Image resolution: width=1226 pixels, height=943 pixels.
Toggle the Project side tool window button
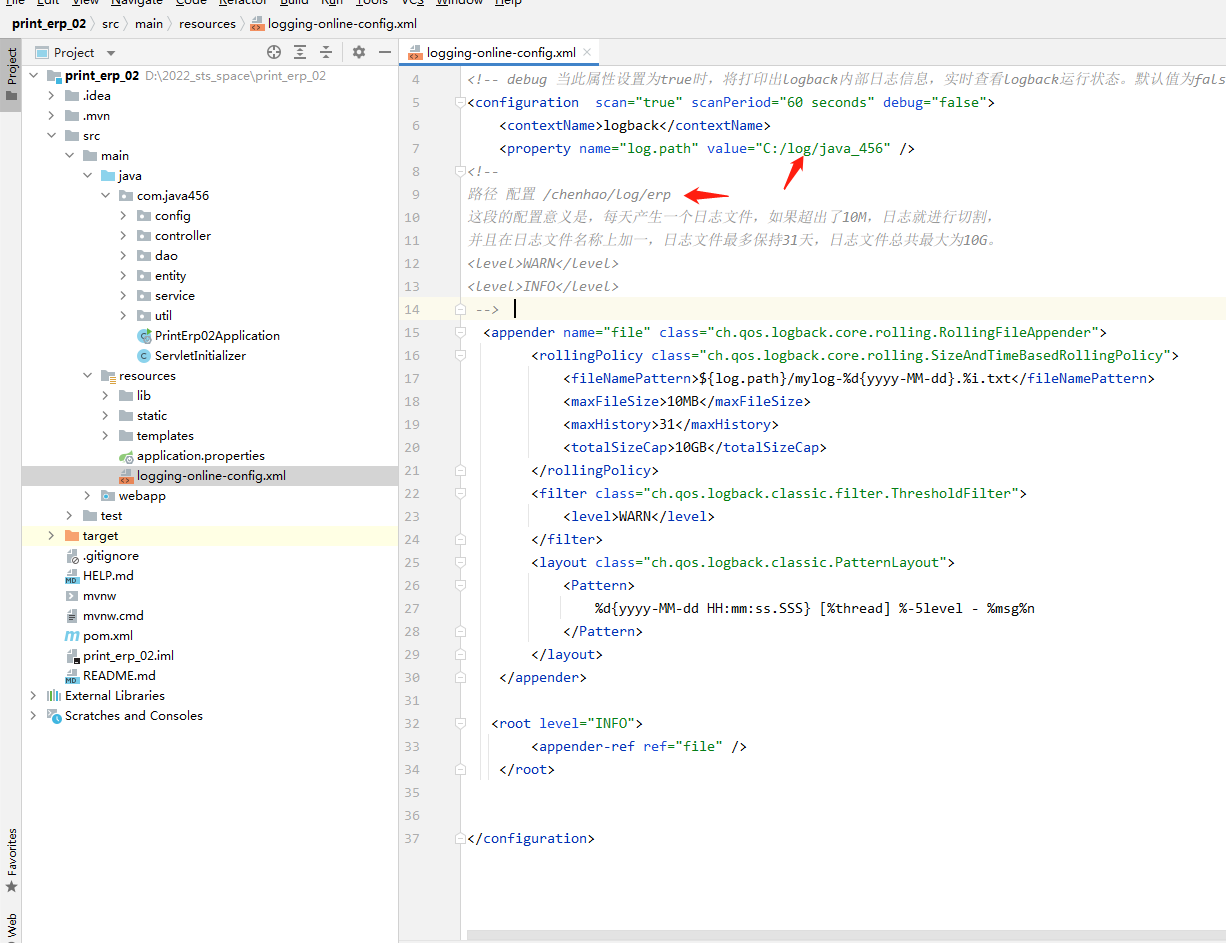[x=11, y=75]
